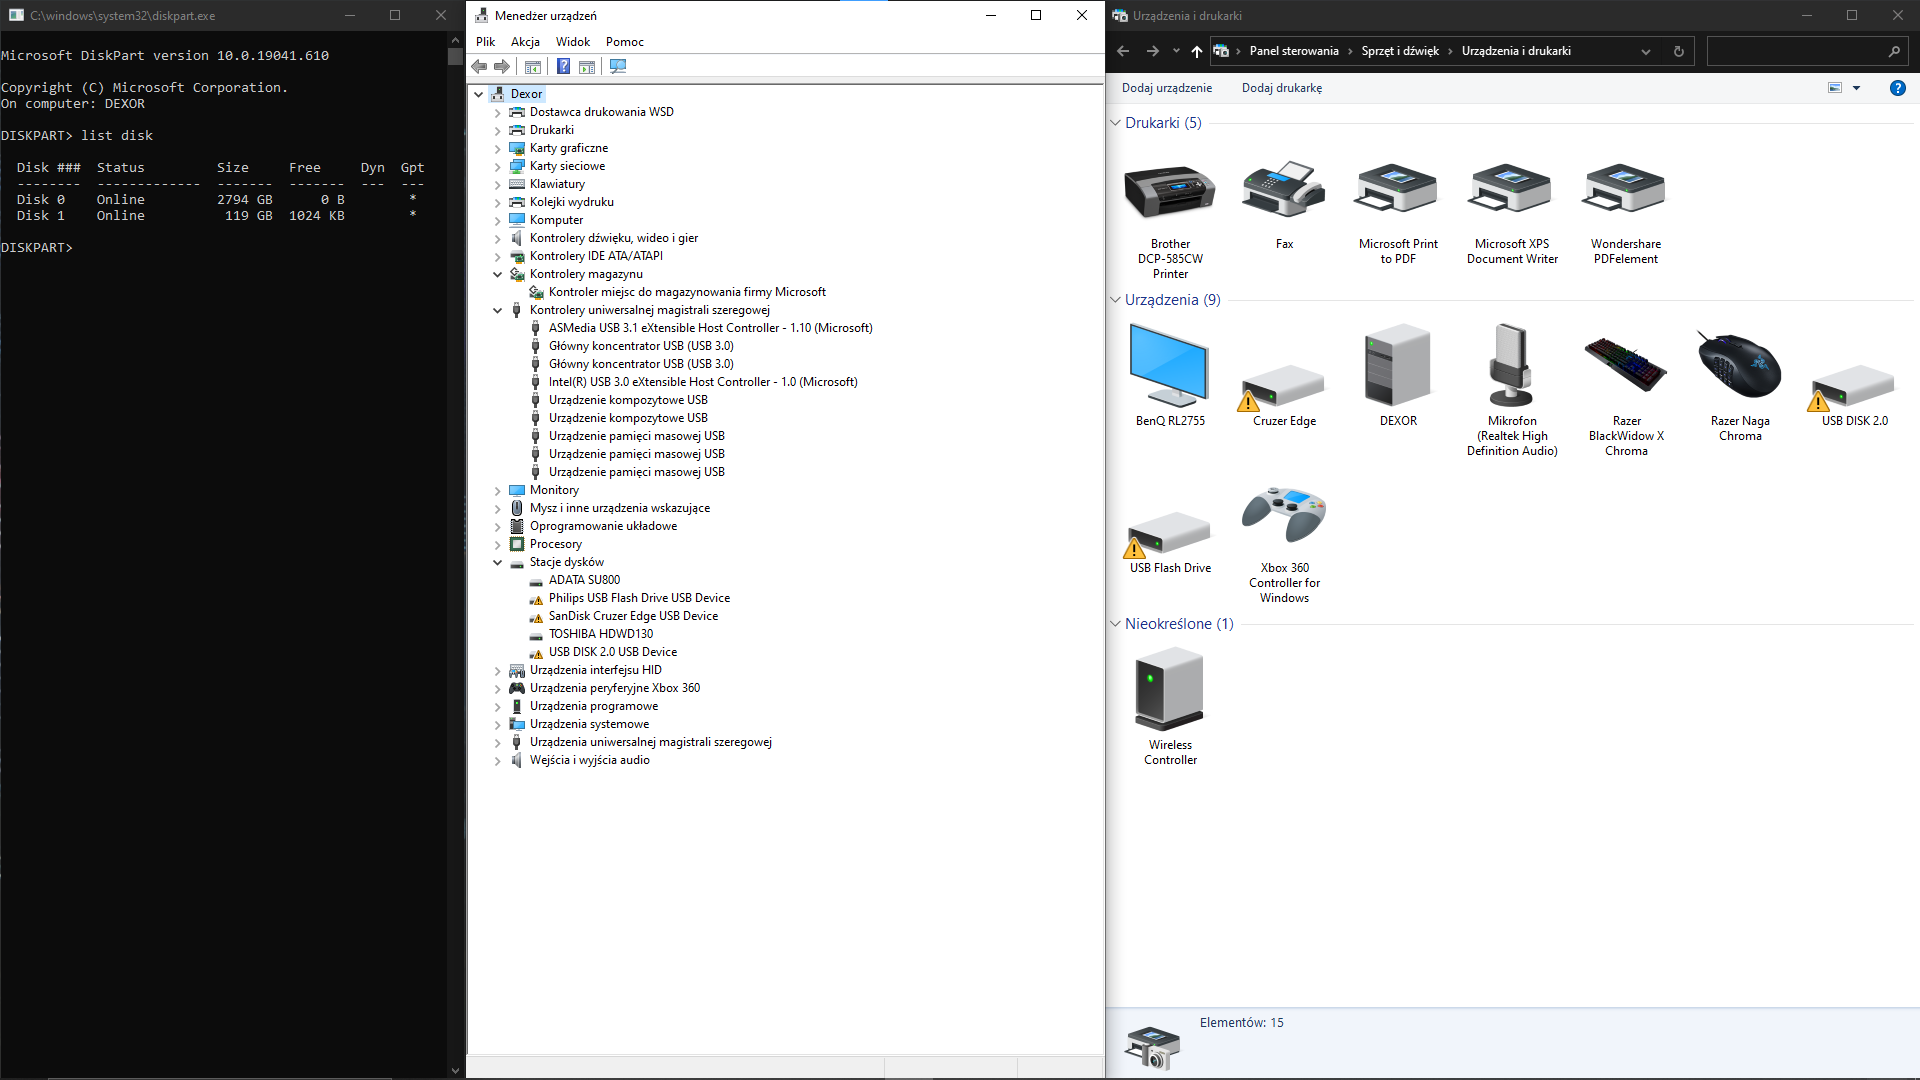Select ASMedia USB 3.1 eXtensible Host Controller
The width and height of the screenshot is (1920, 1080).
point(710,328)
